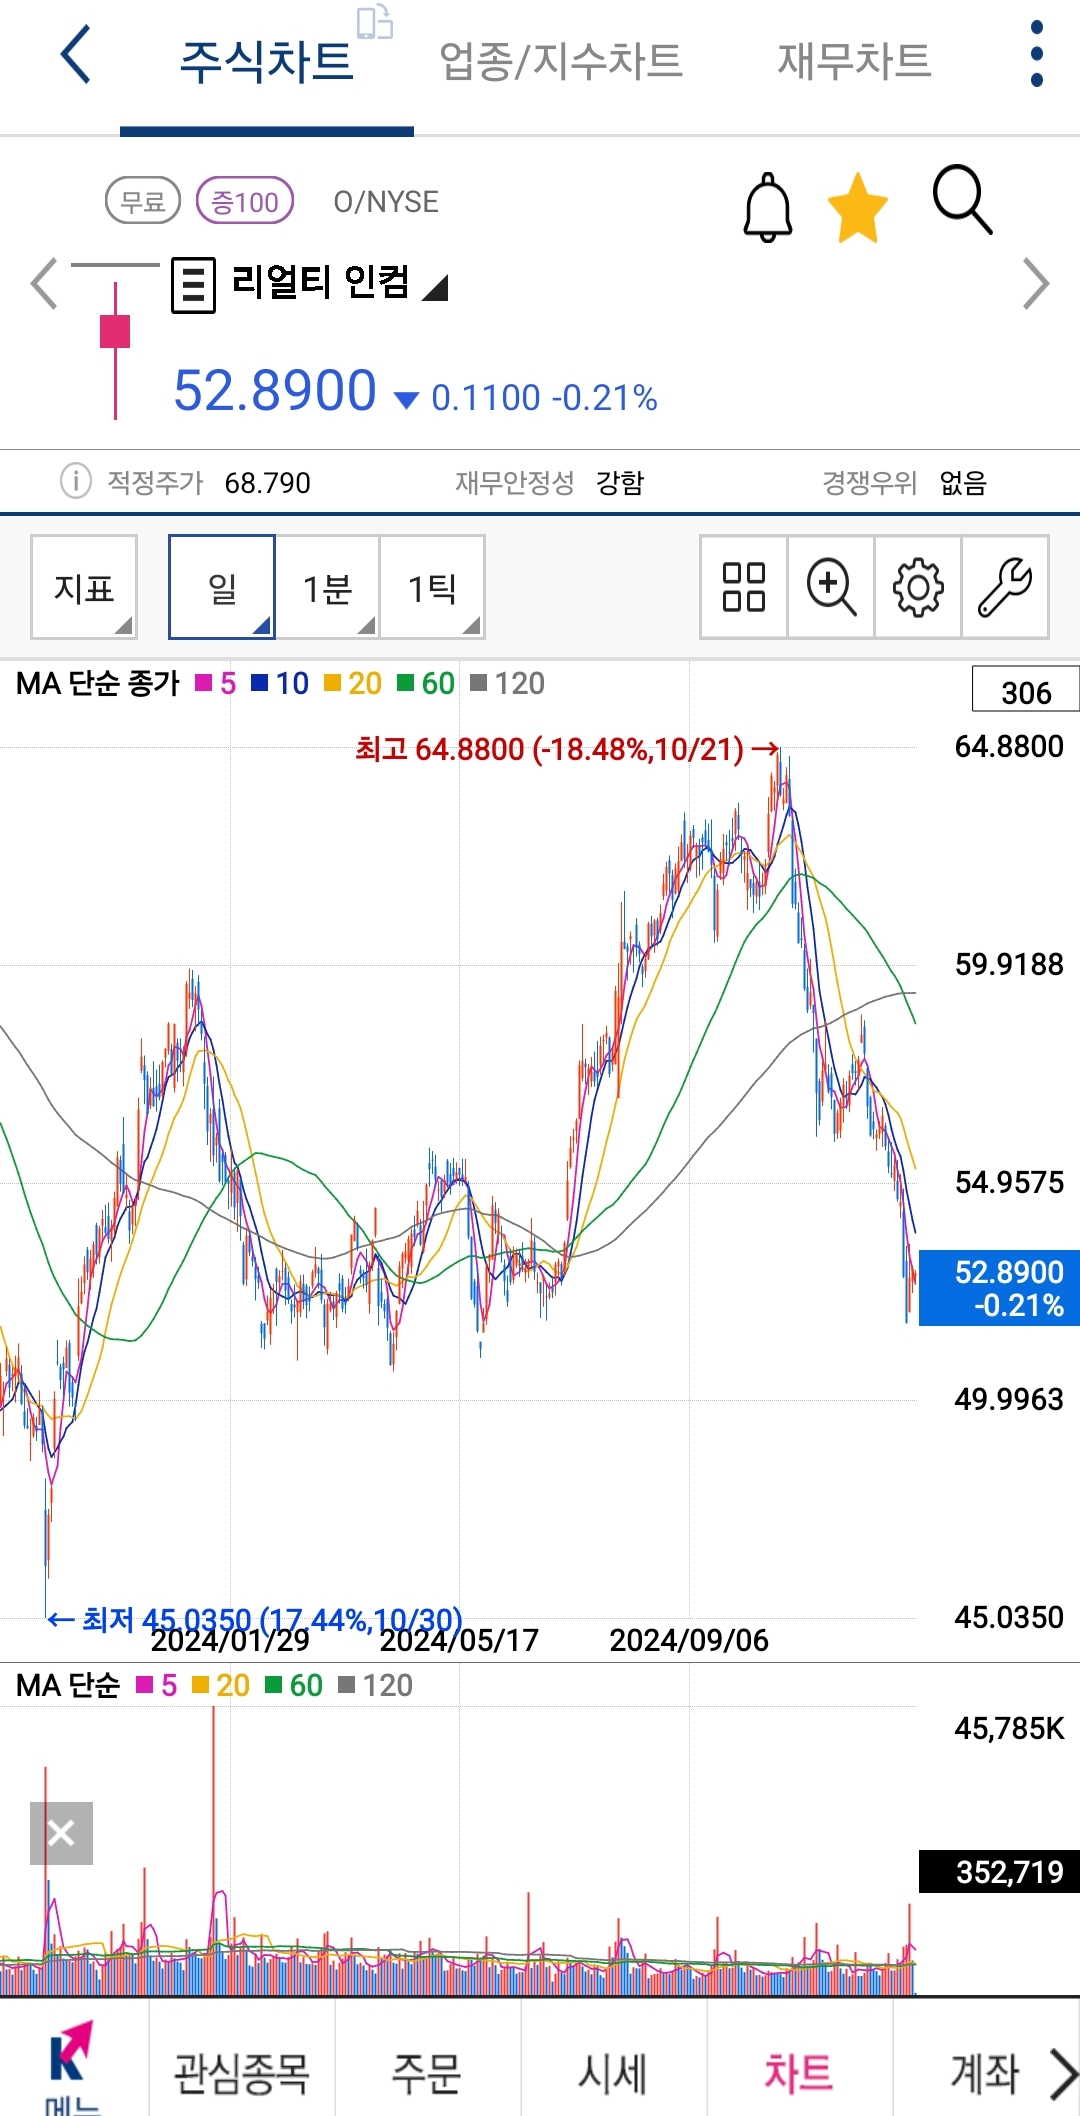
Task: Open the 적정주가 info icon
Action: pos(75,481)
